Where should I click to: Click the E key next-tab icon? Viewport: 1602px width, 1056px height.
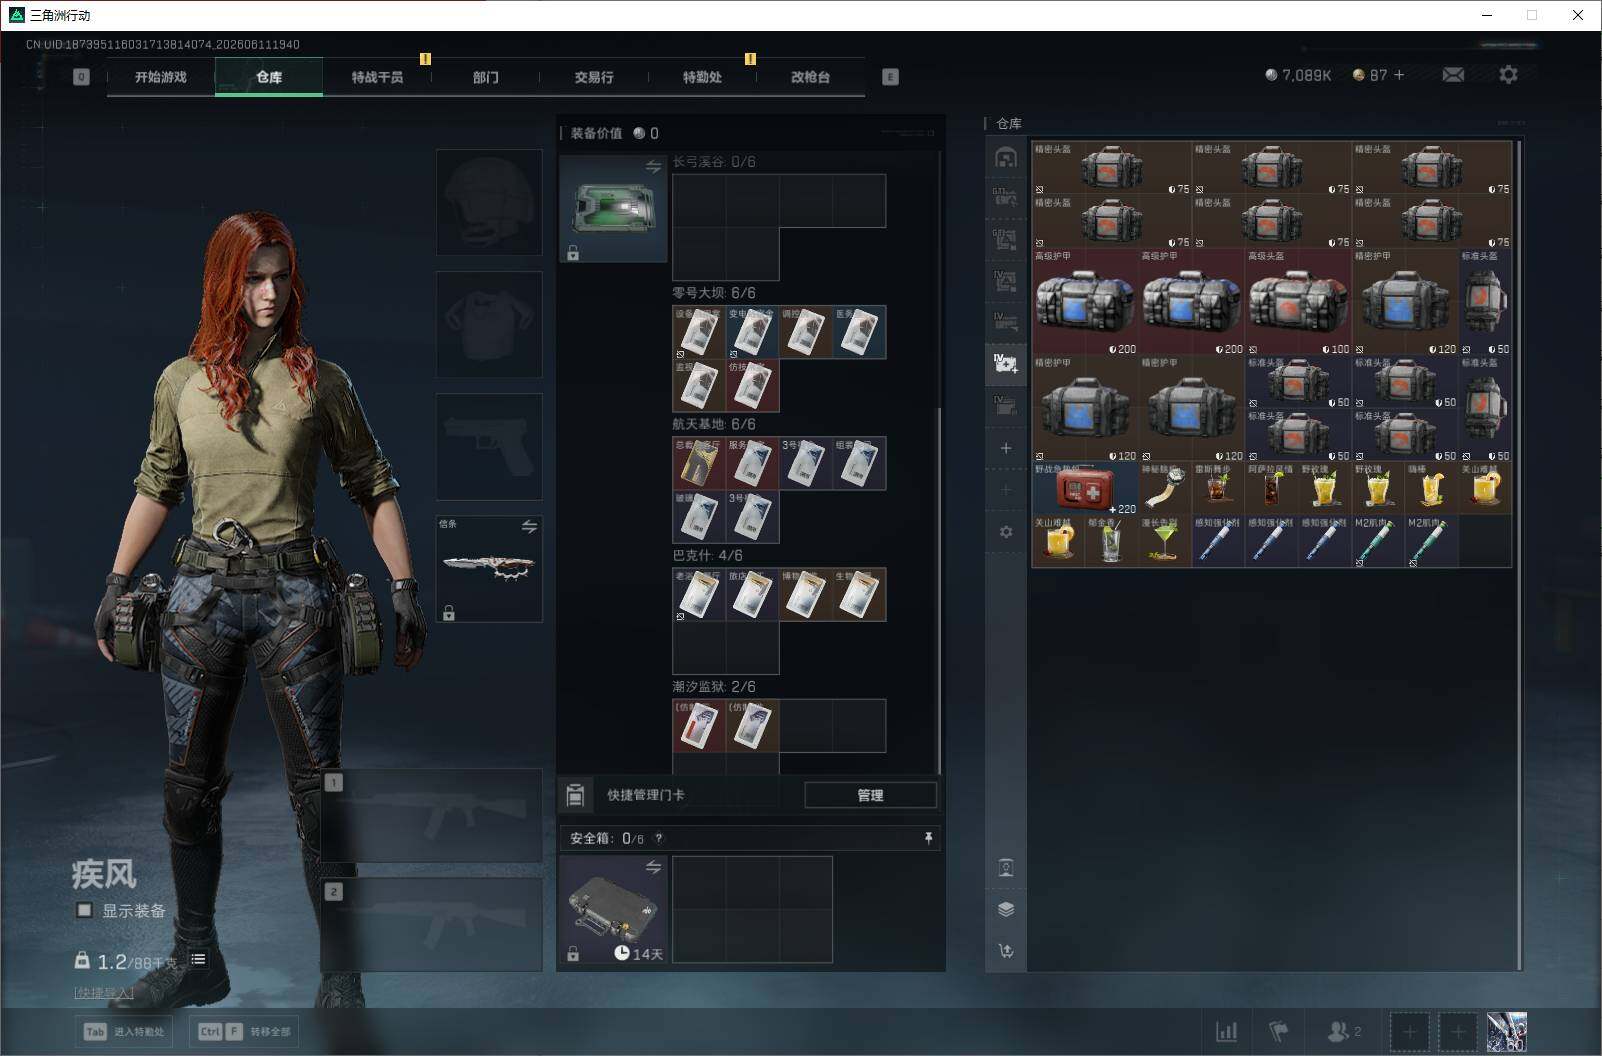click(890, 77)
